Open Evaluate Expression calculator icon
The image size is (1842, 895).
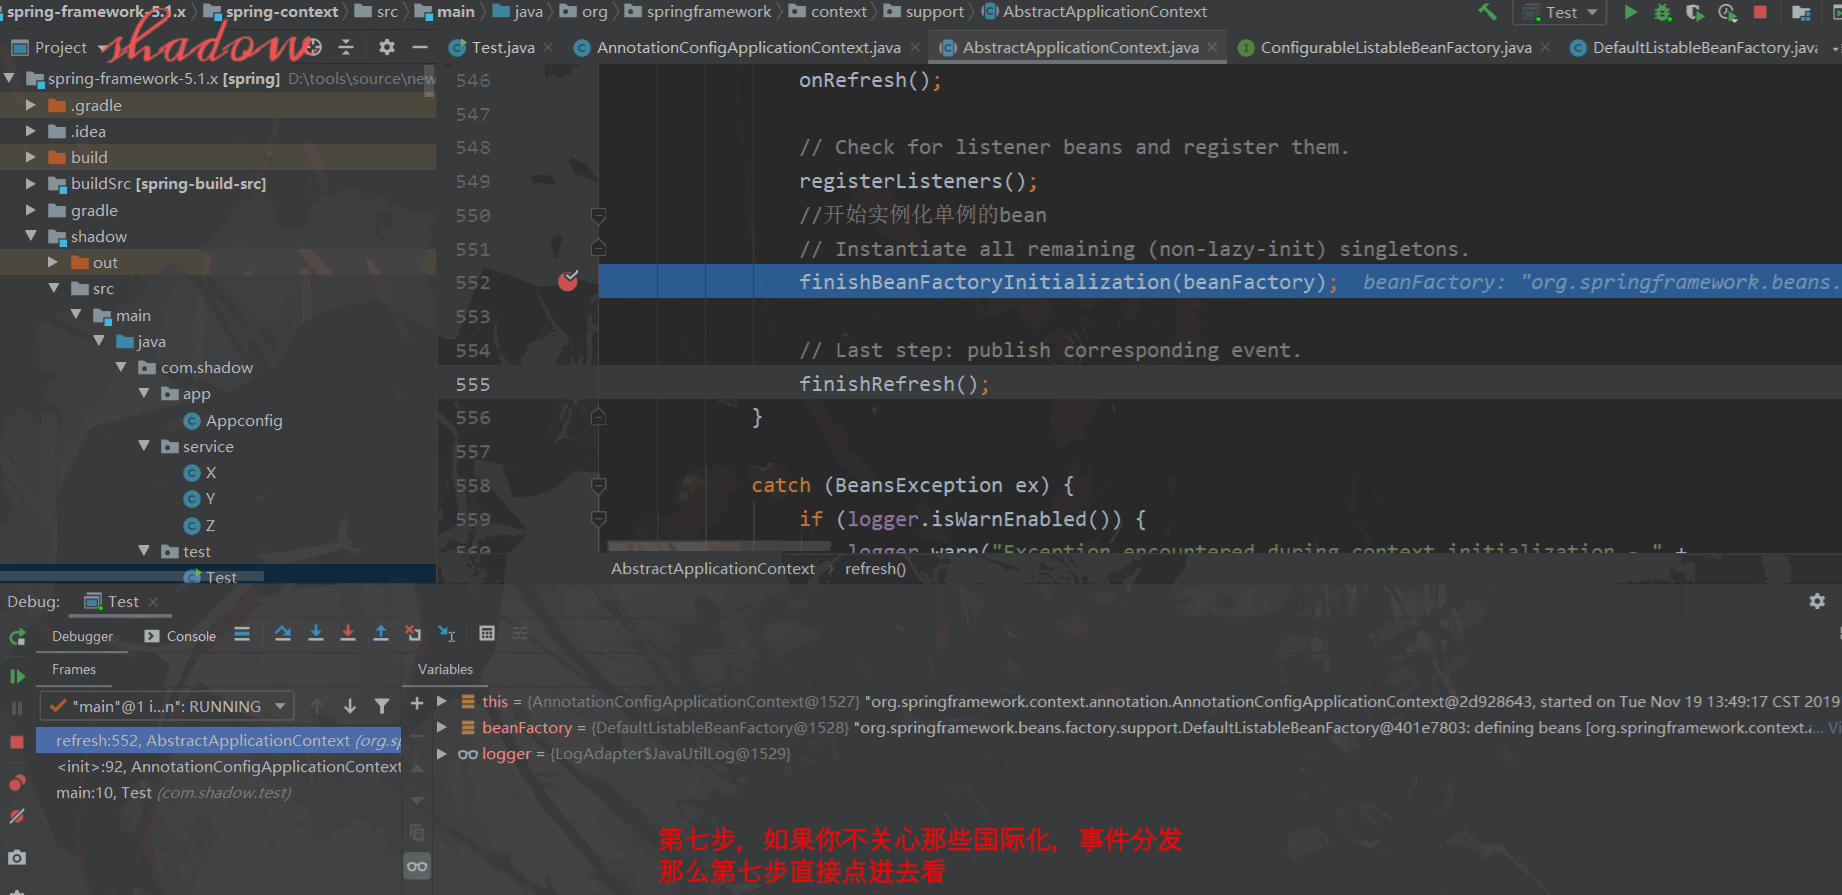point(487,633)
